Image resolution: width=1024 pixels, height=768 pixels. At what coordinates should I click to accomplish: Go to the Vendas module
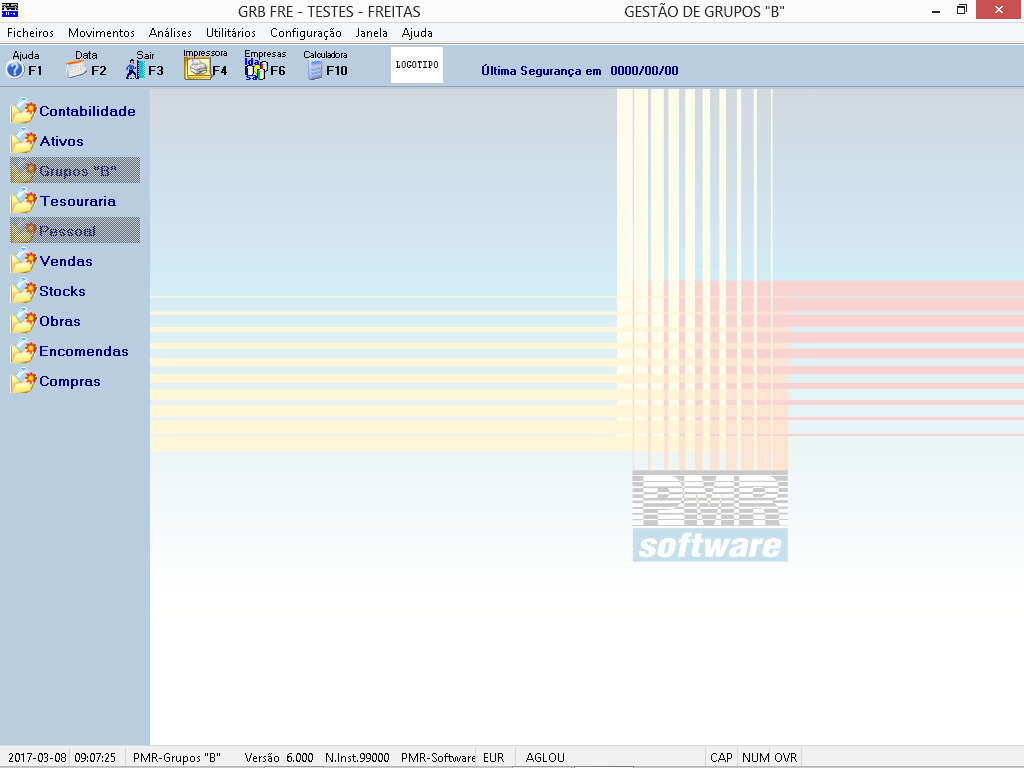point(66,261)
